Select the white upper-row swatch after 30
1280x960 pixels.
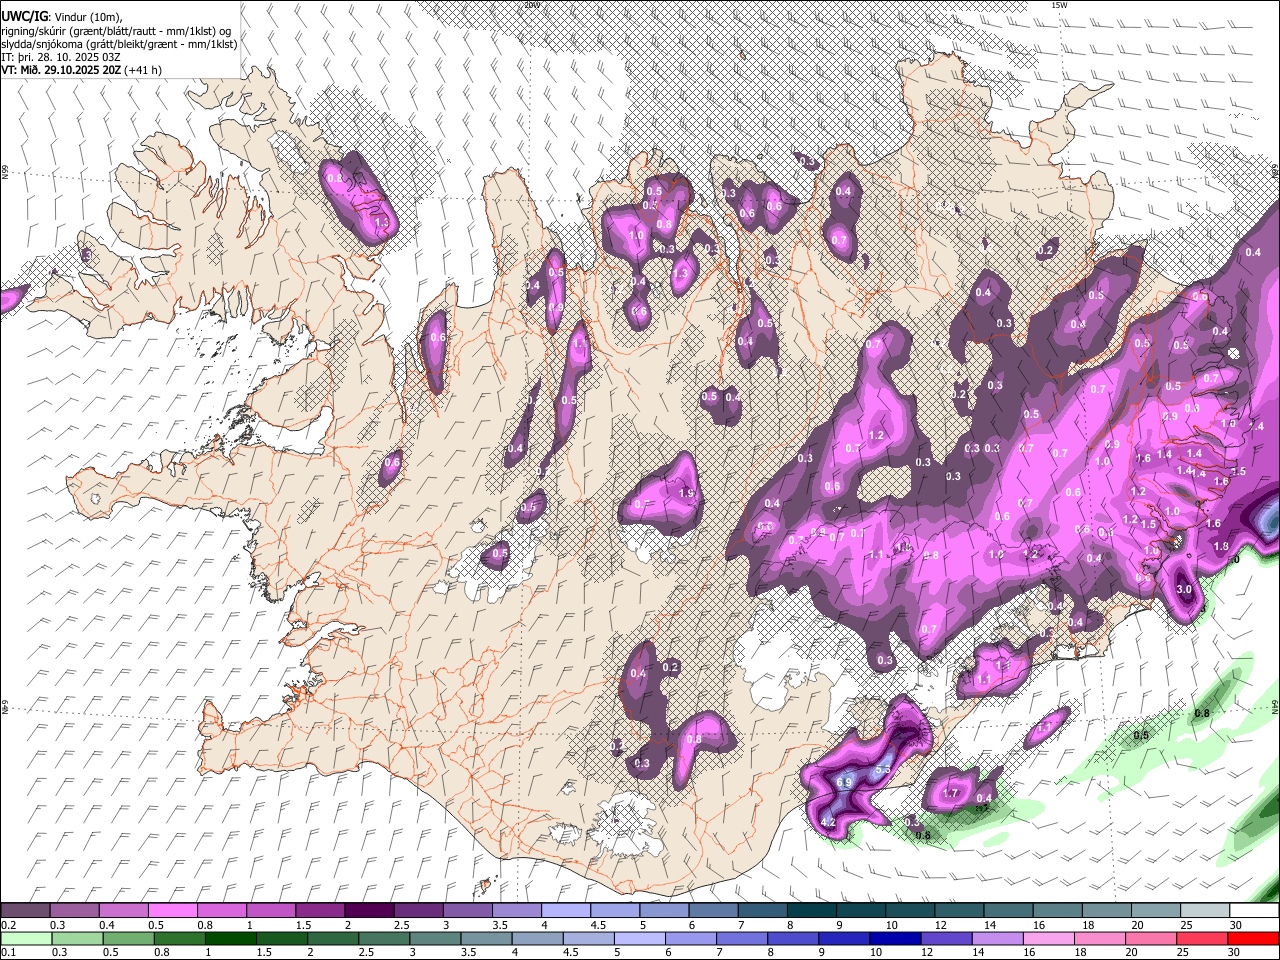[x=1255, y=911]
